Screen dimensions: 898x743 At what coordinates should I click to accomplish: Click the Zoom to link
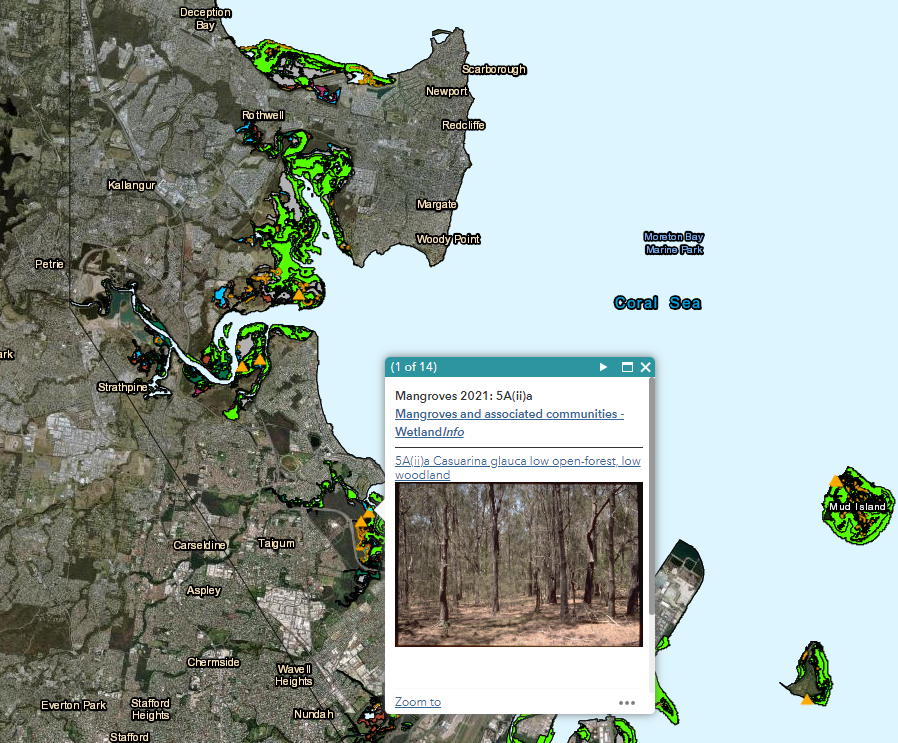[x=417, y=702]
